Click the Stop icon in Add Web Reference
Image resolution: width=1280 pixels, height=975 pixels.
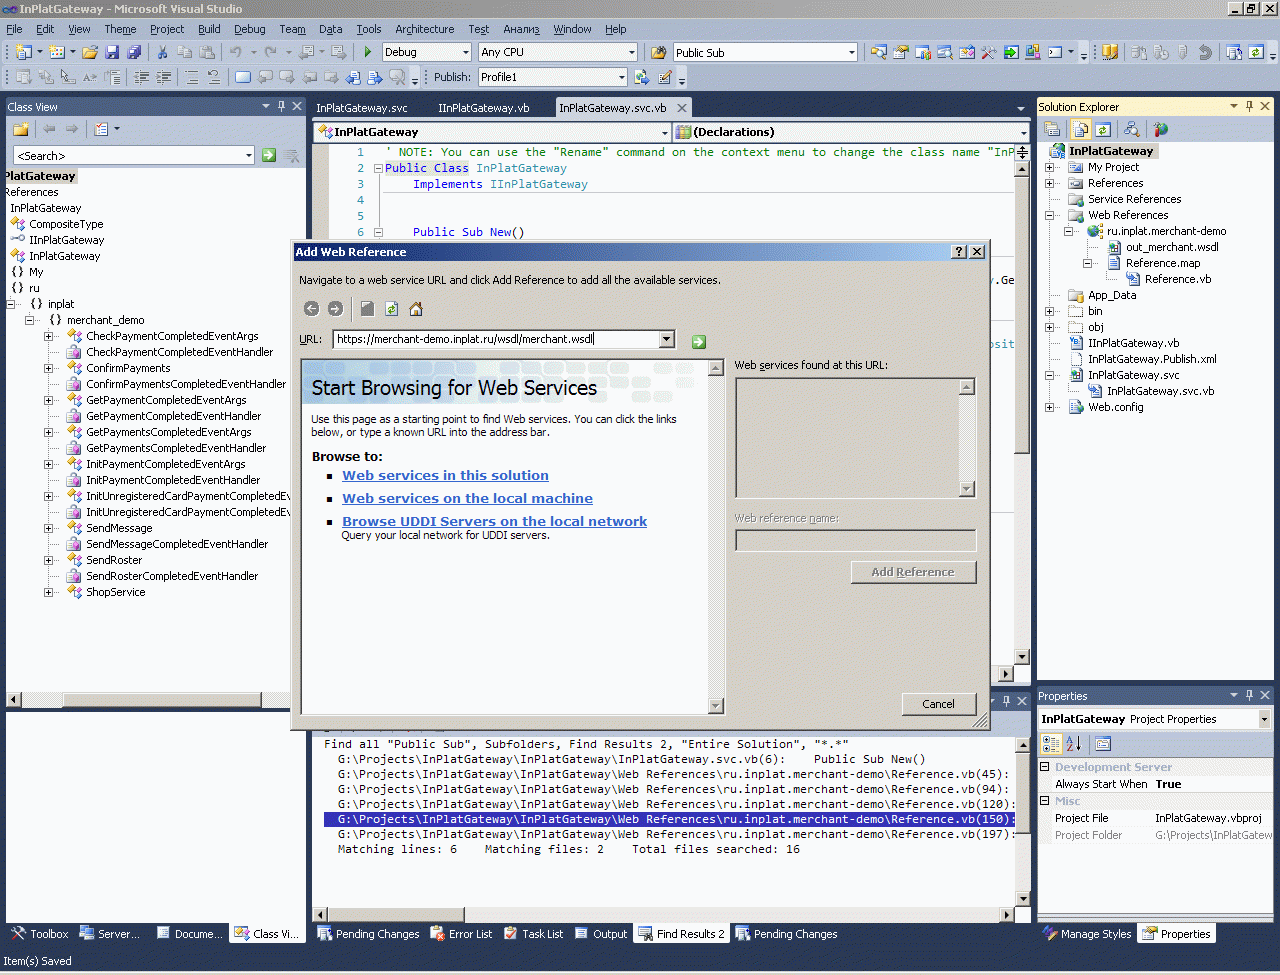coord(367,309)
